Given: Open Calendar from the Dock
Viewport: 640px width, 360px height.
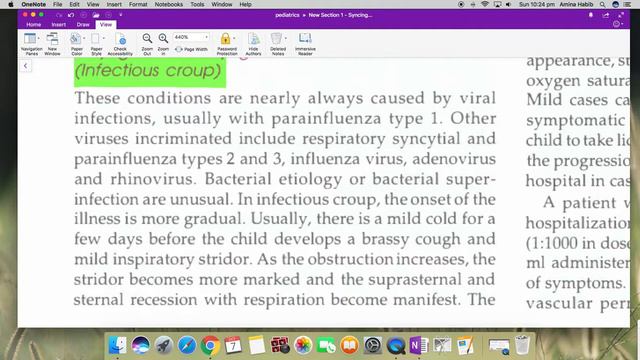Looking at the screenshot, I should point(233,345).
